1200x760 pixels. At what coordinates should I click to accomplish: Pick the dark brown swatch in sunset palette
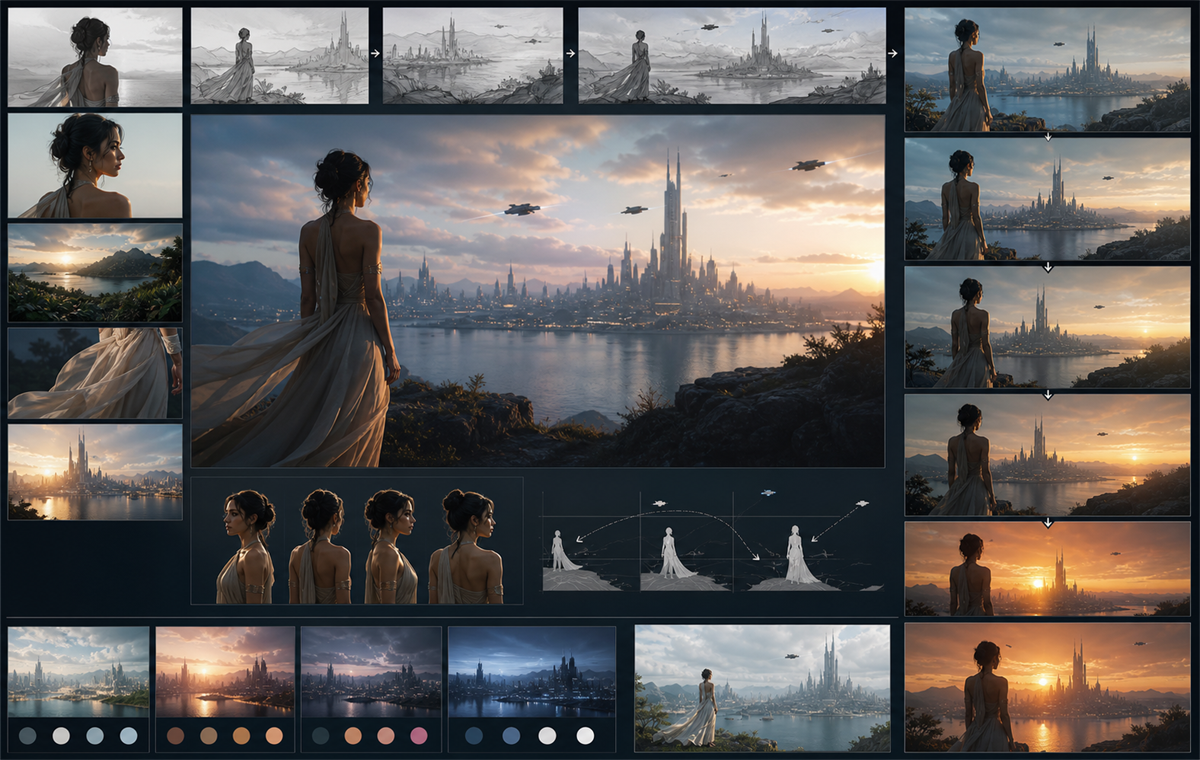coord(176,735)
